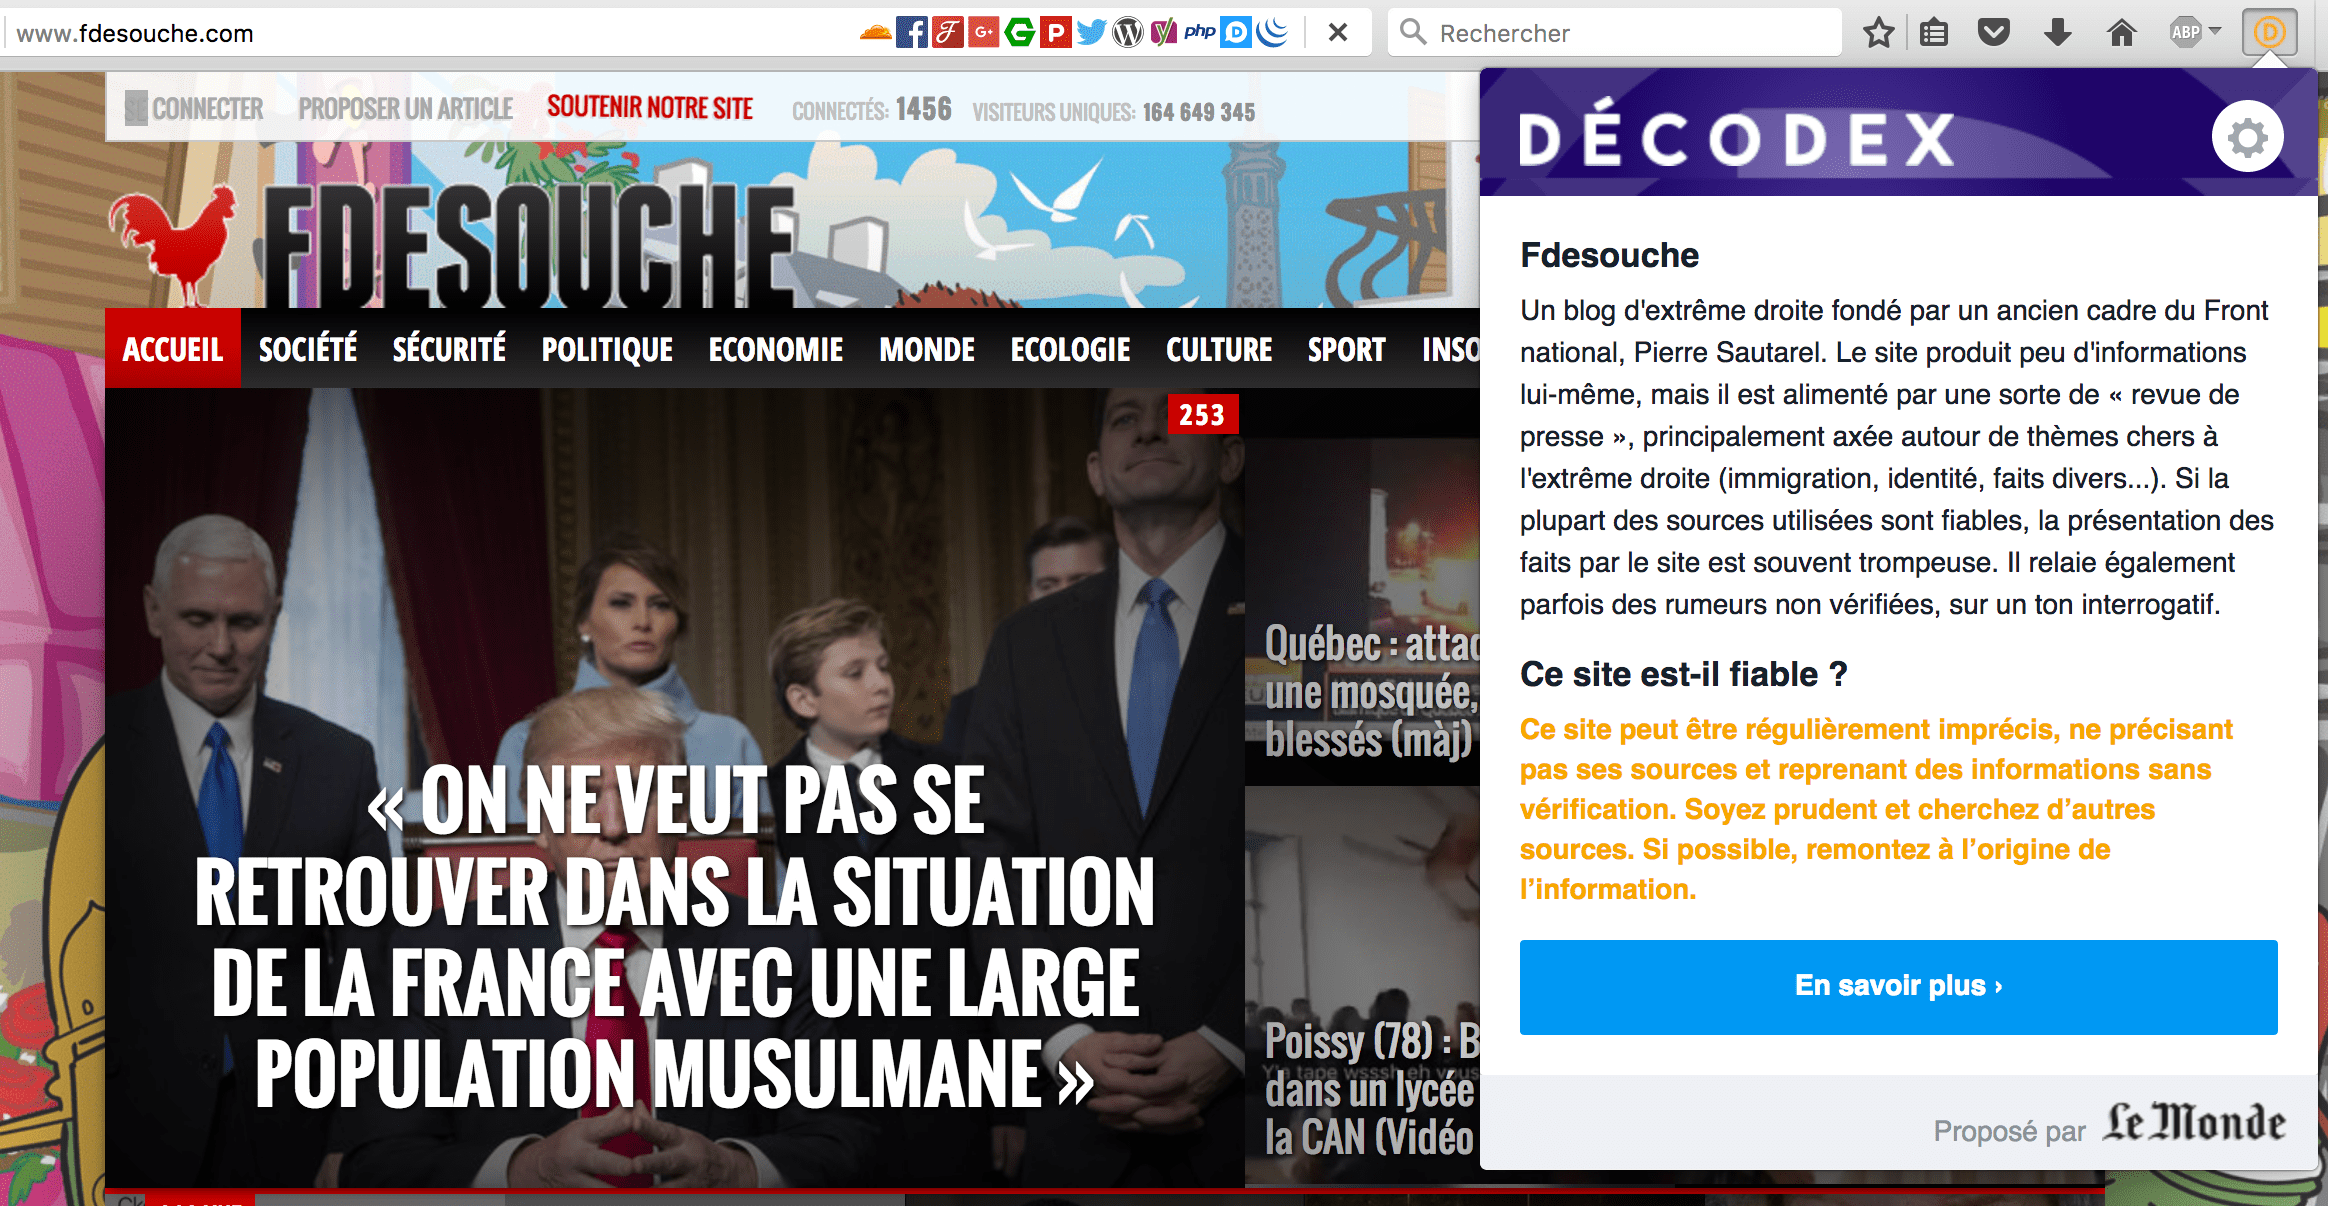
Task: Open the bookmarks list icon
Action: click(x=1934, y=33)
